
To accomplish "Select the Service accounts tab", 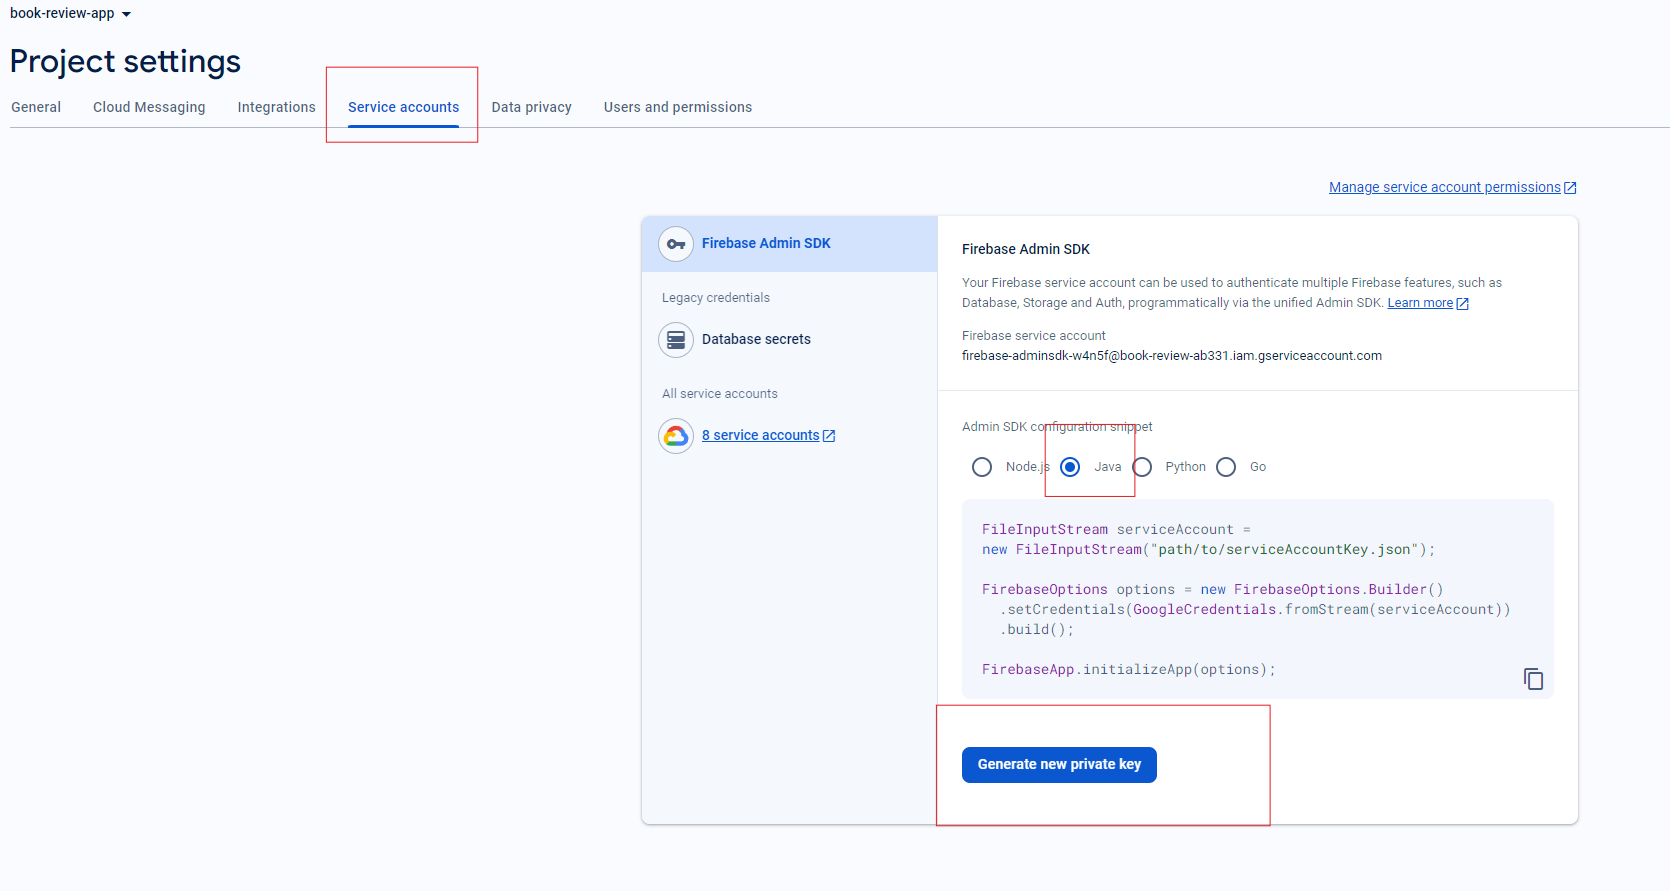I will 403,107.
